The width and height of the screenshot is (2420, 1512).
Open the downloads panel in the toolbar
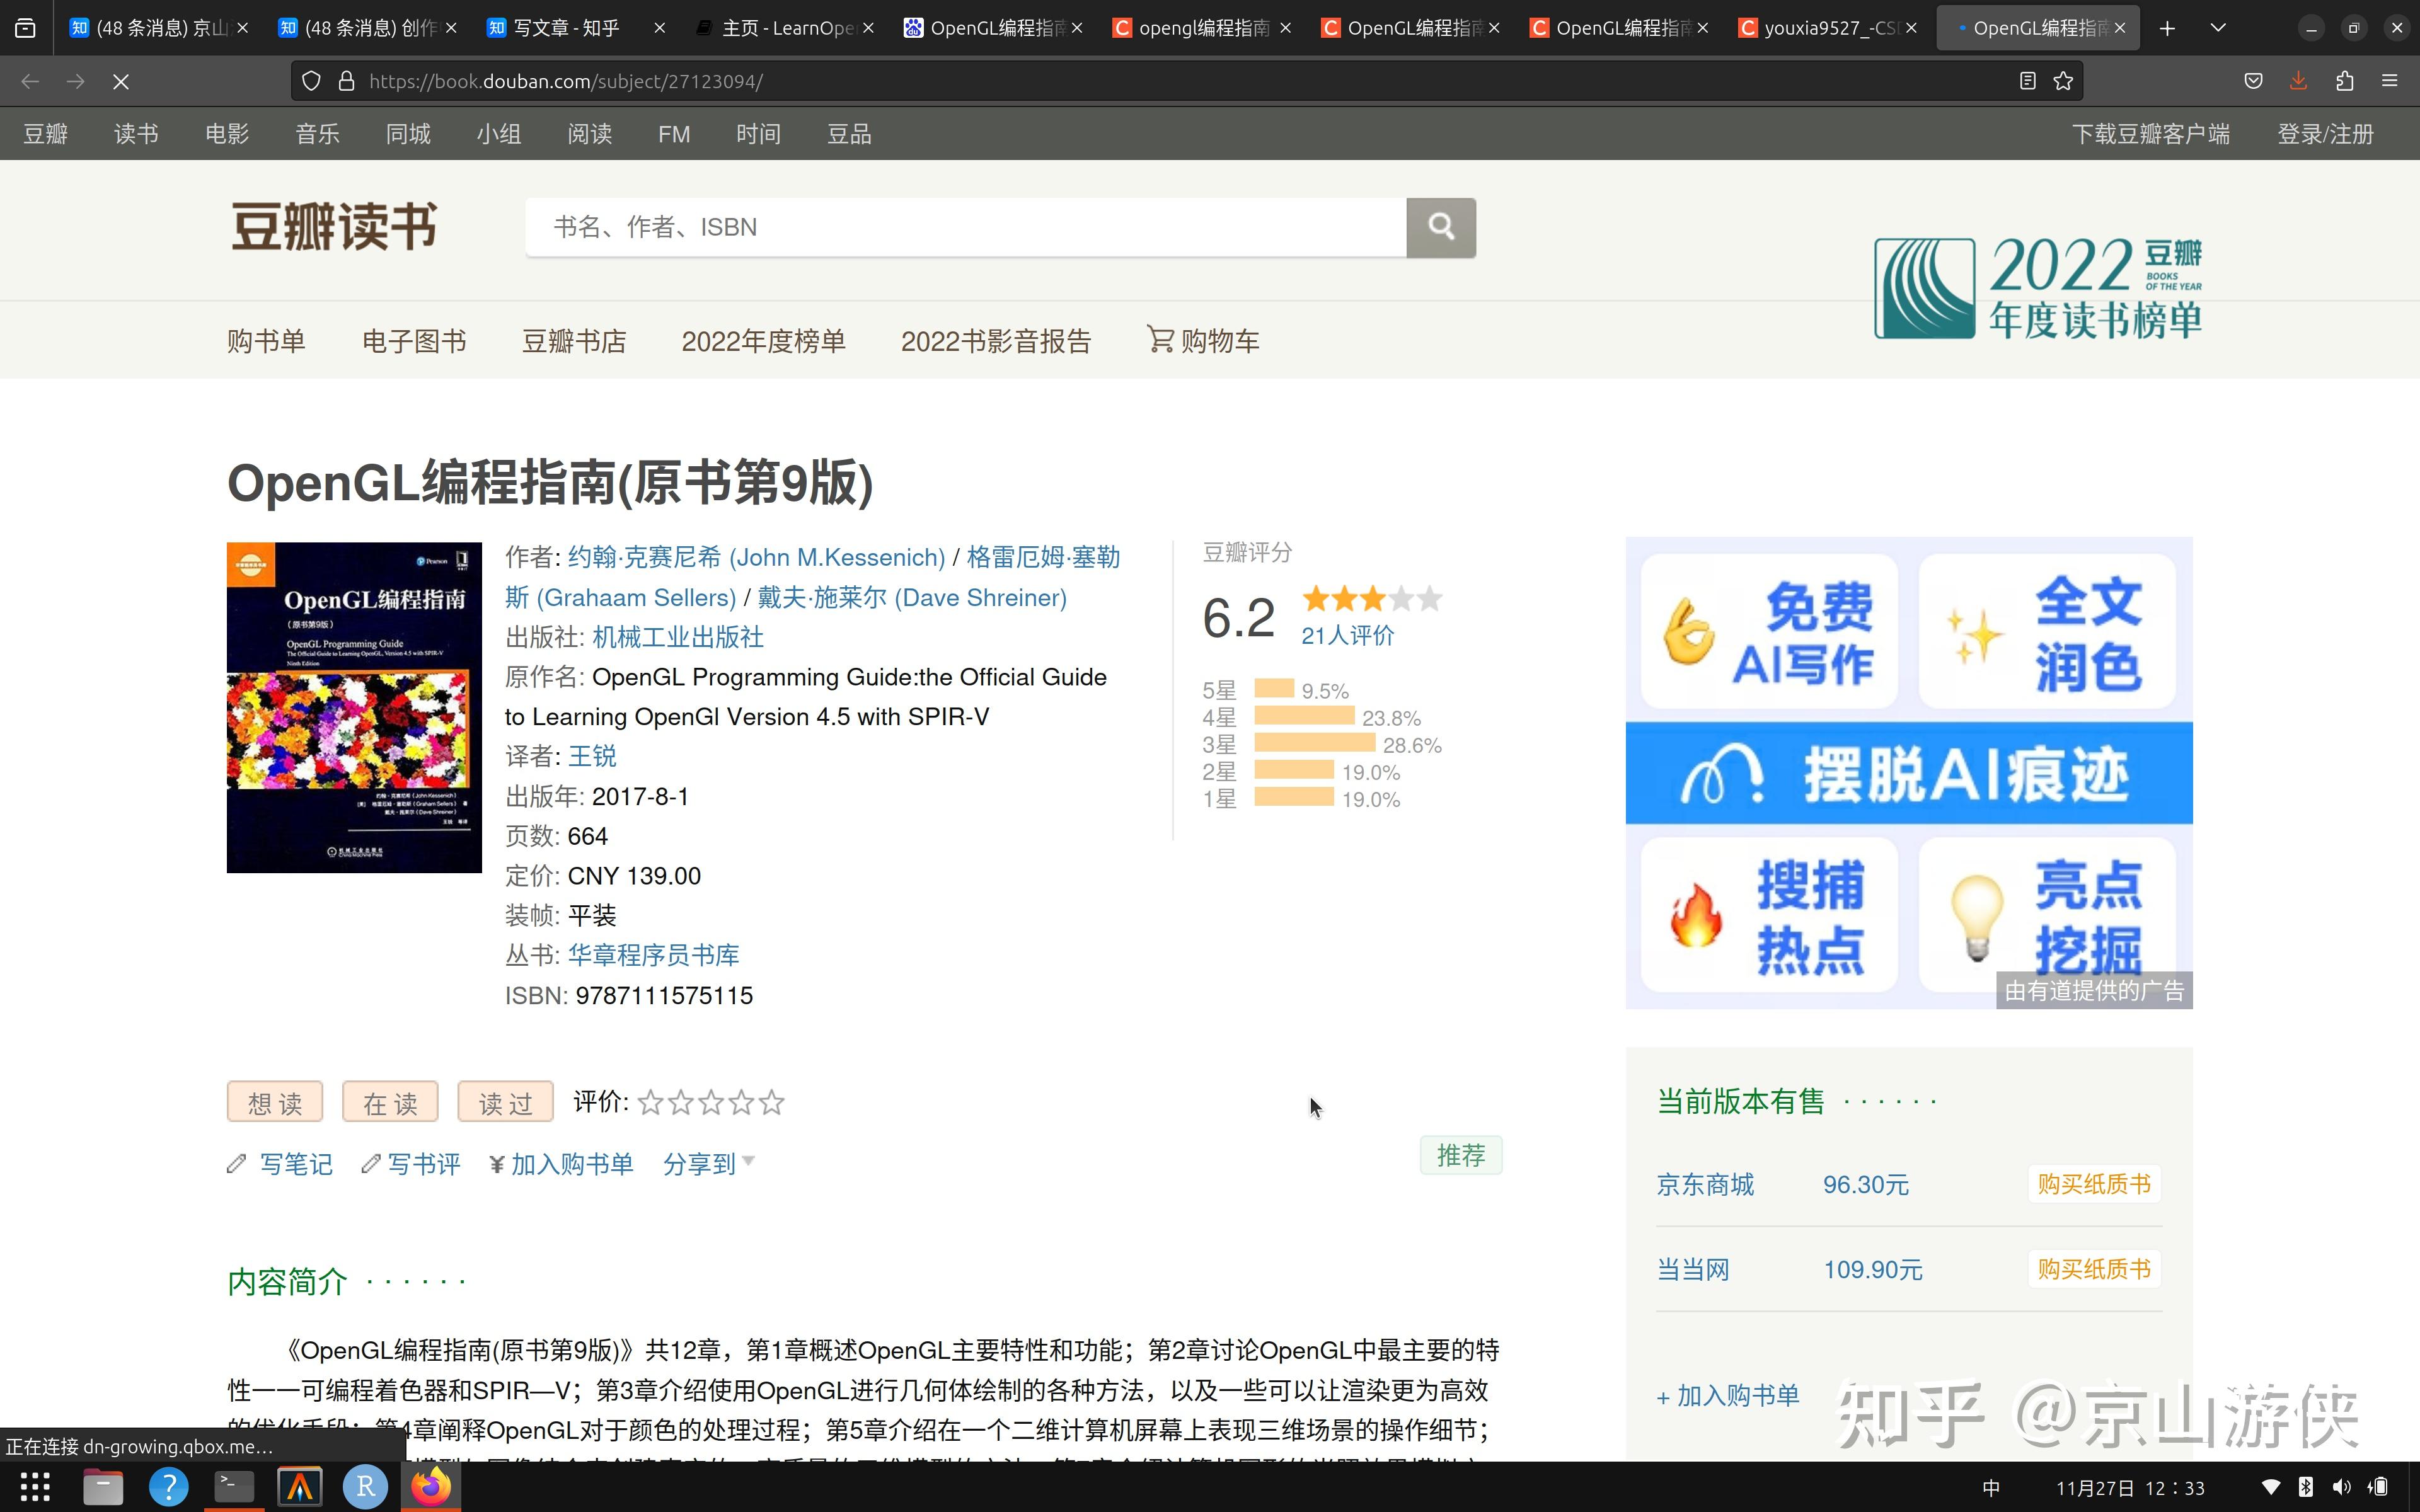click(x=2298, y=81)
